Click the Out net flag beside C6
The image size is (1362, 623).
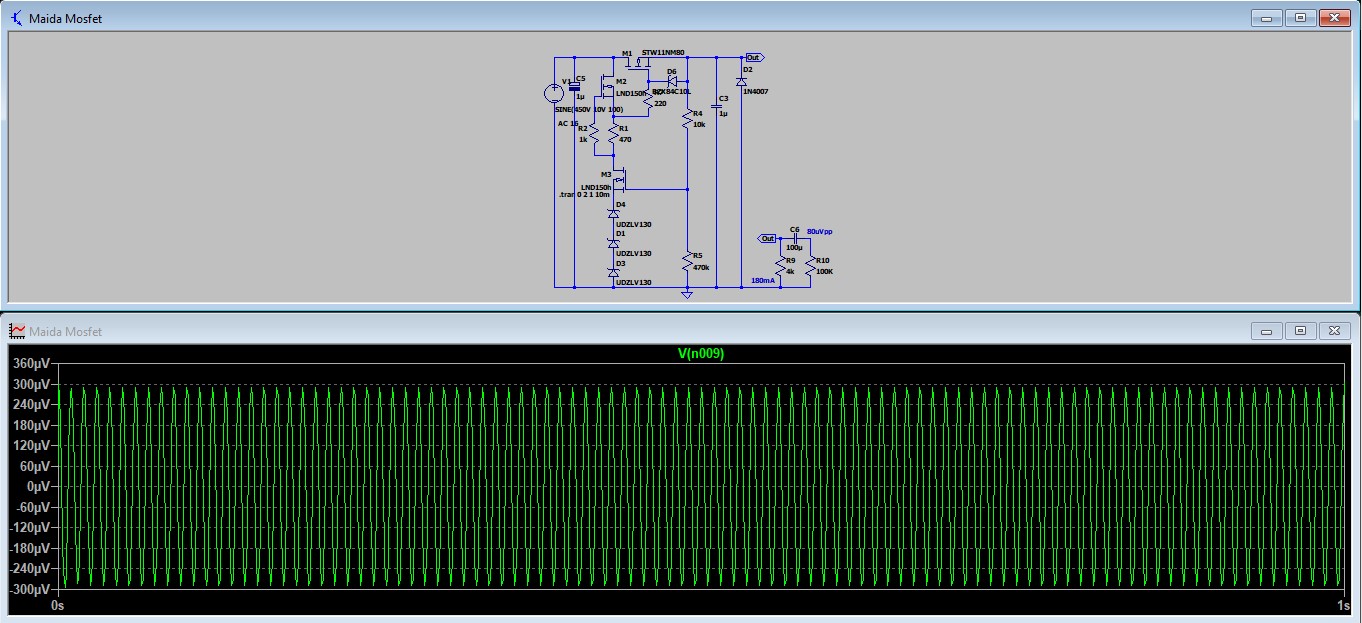tap(767, 238)
